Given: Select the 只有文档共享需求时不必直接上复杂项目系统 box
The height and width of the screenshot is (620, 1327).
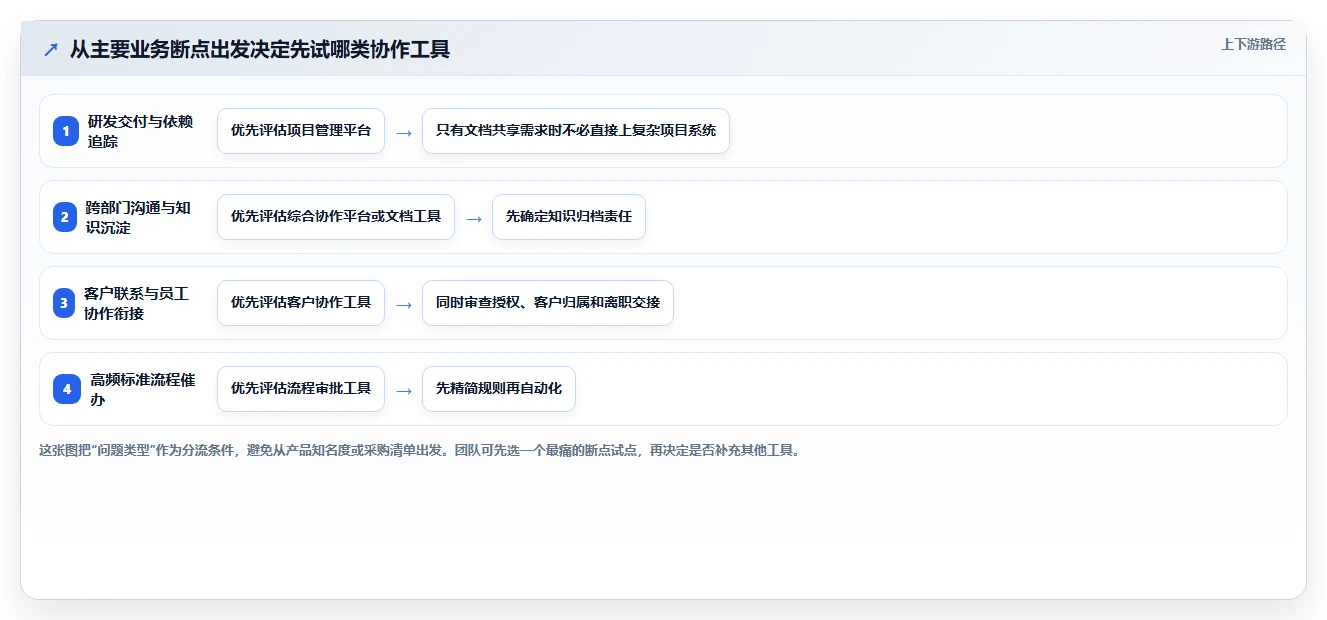Looking at the screenshot, I should pos(576,131).
